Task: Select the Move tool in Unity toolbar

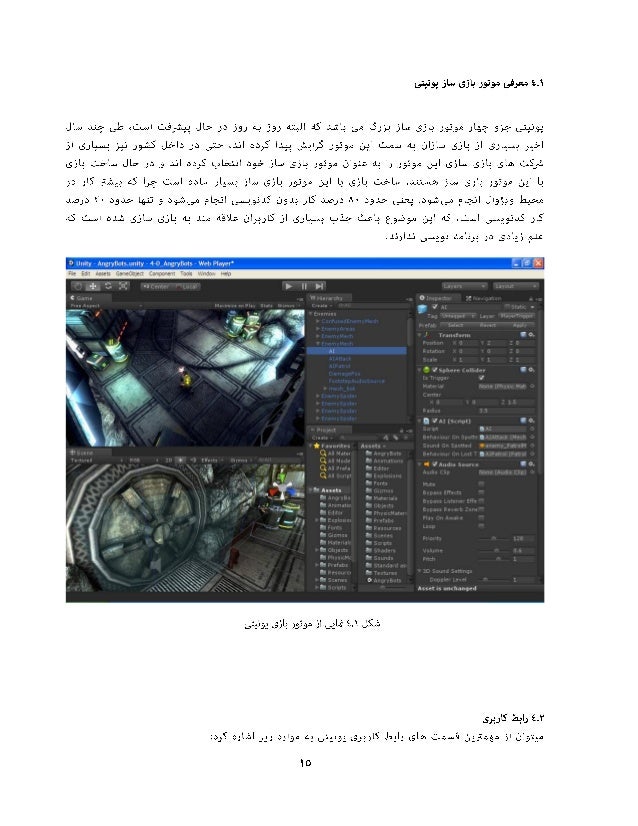Action: [93, 286]
